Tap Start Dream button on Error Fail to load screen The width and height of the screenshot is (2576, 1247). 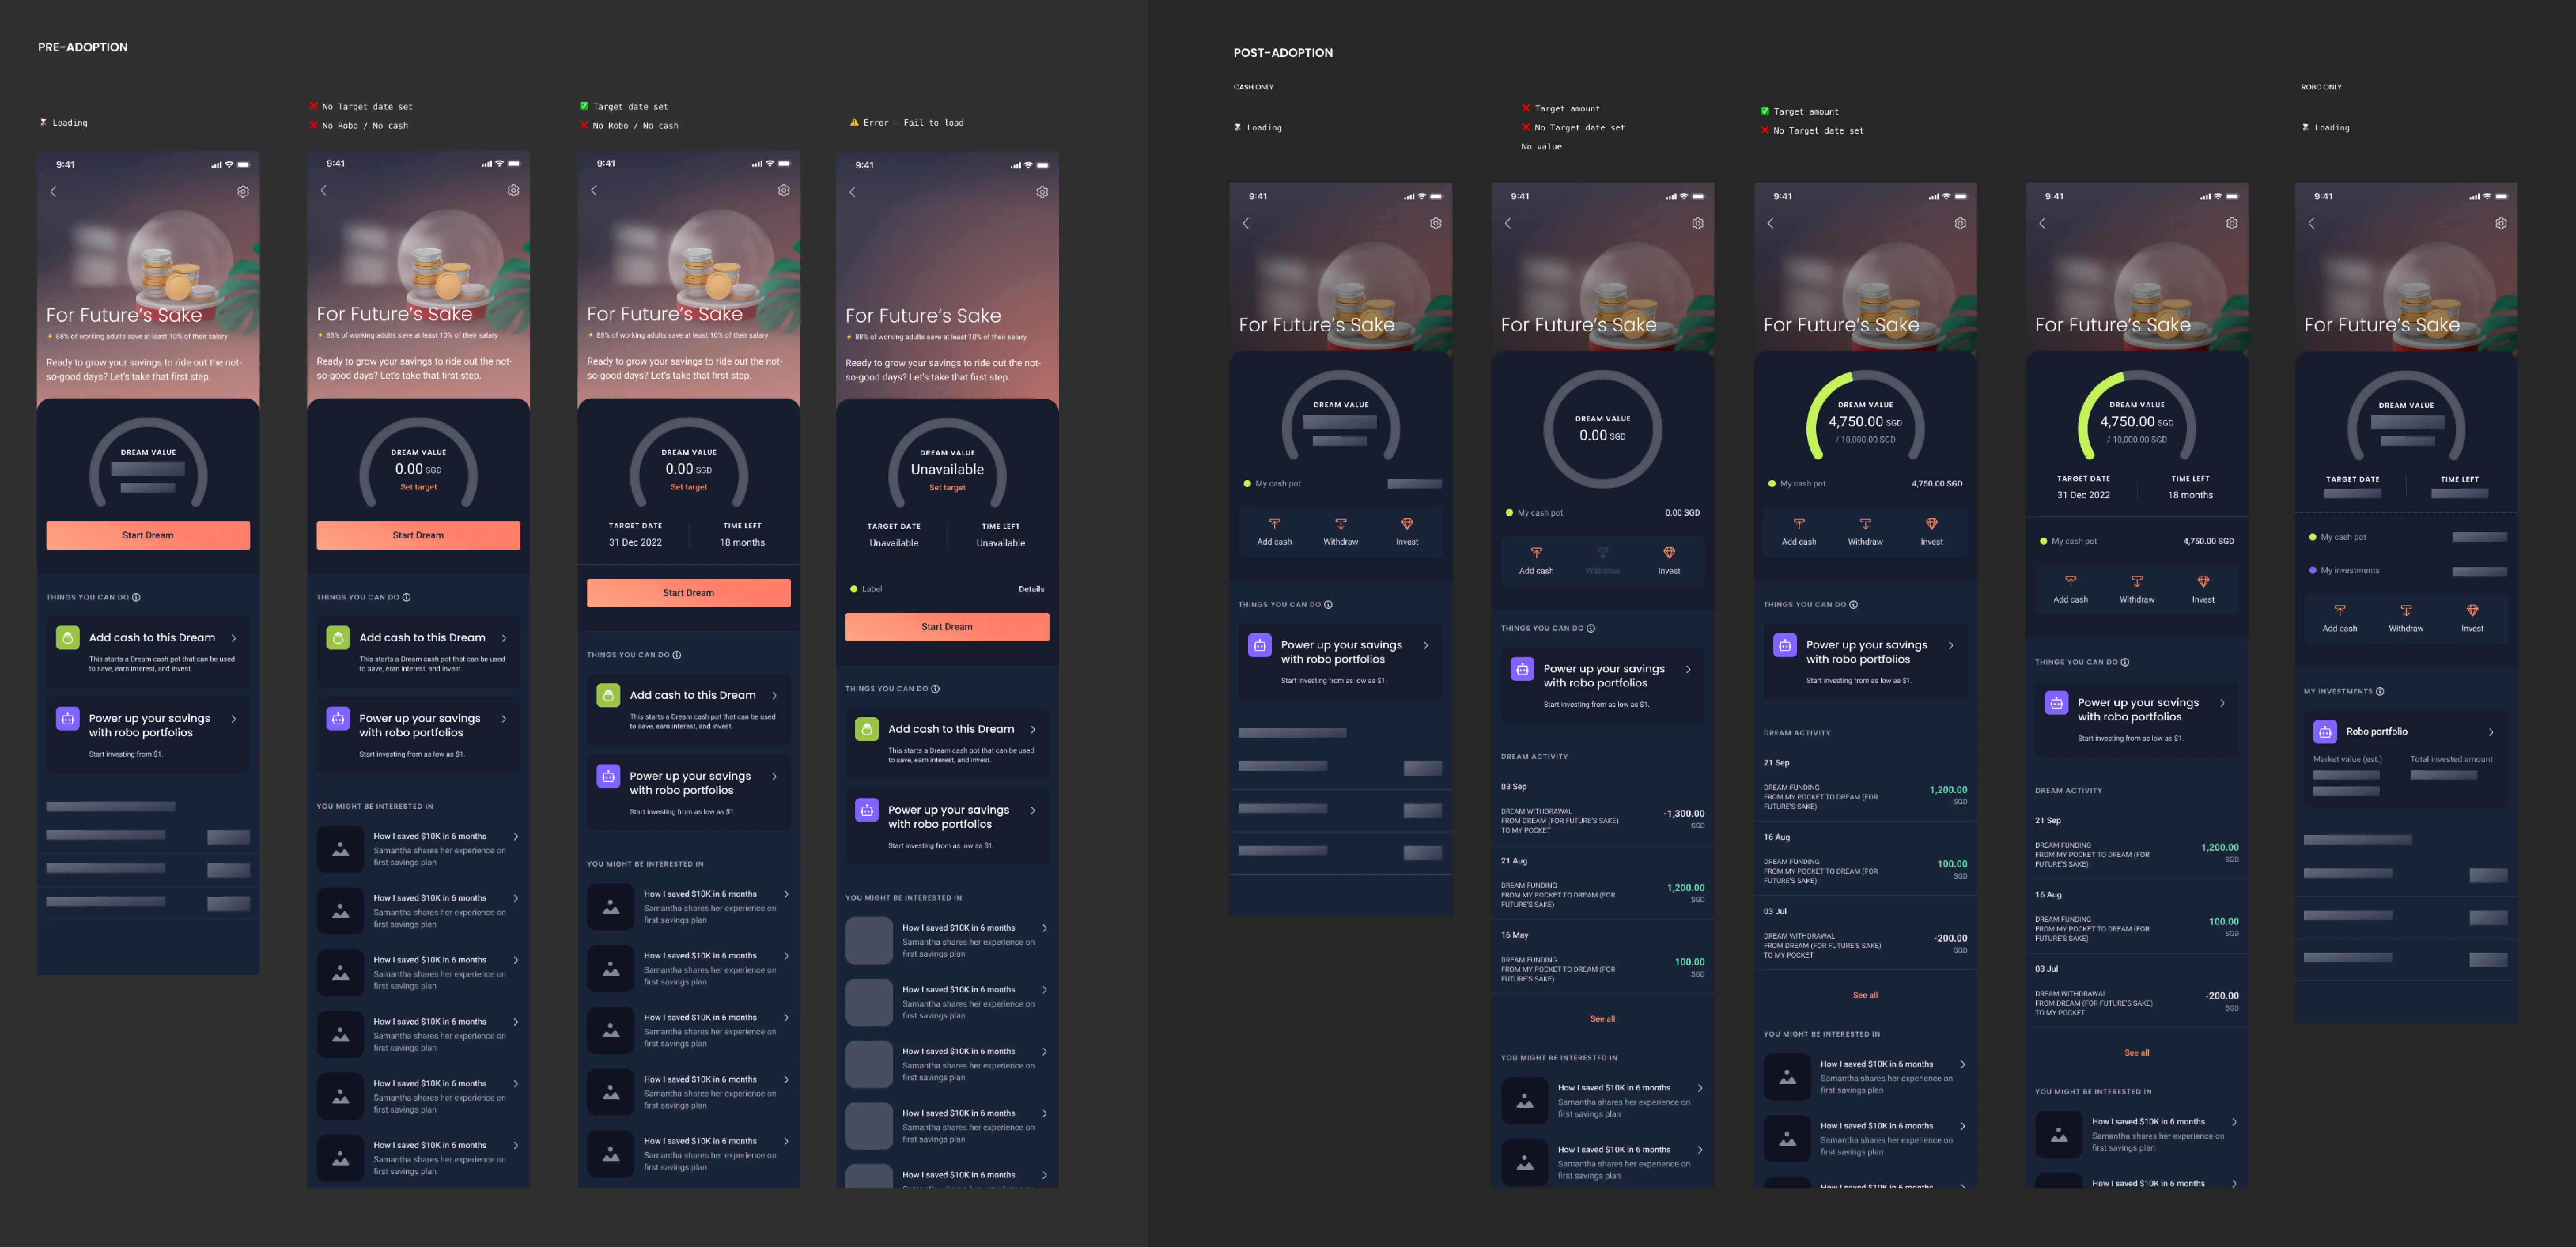click(x=947, y=628)
